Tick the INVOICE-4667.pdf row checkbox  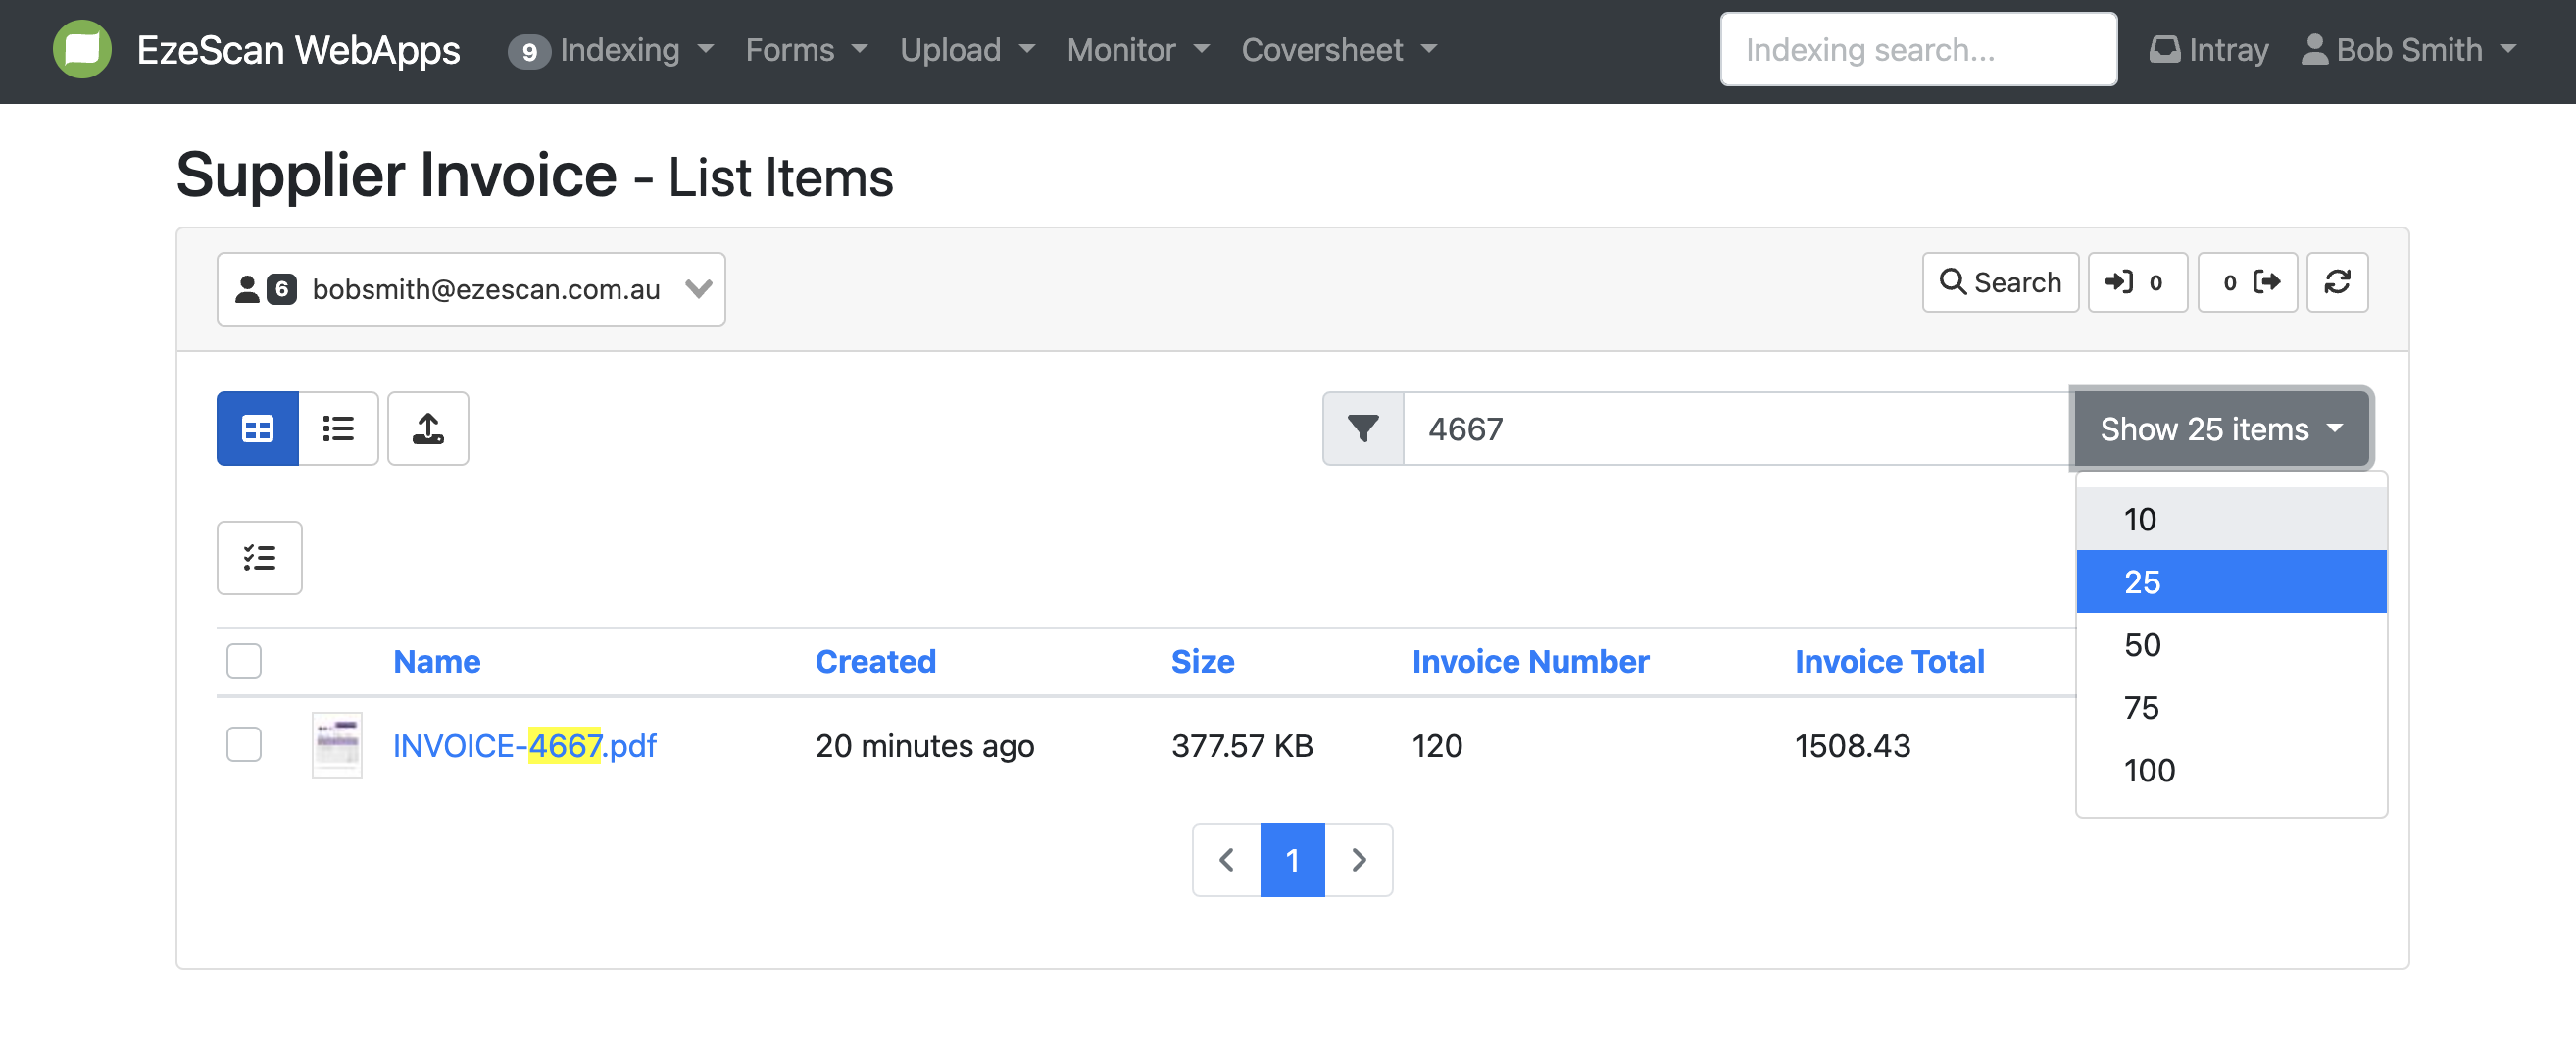coord(244,745)
